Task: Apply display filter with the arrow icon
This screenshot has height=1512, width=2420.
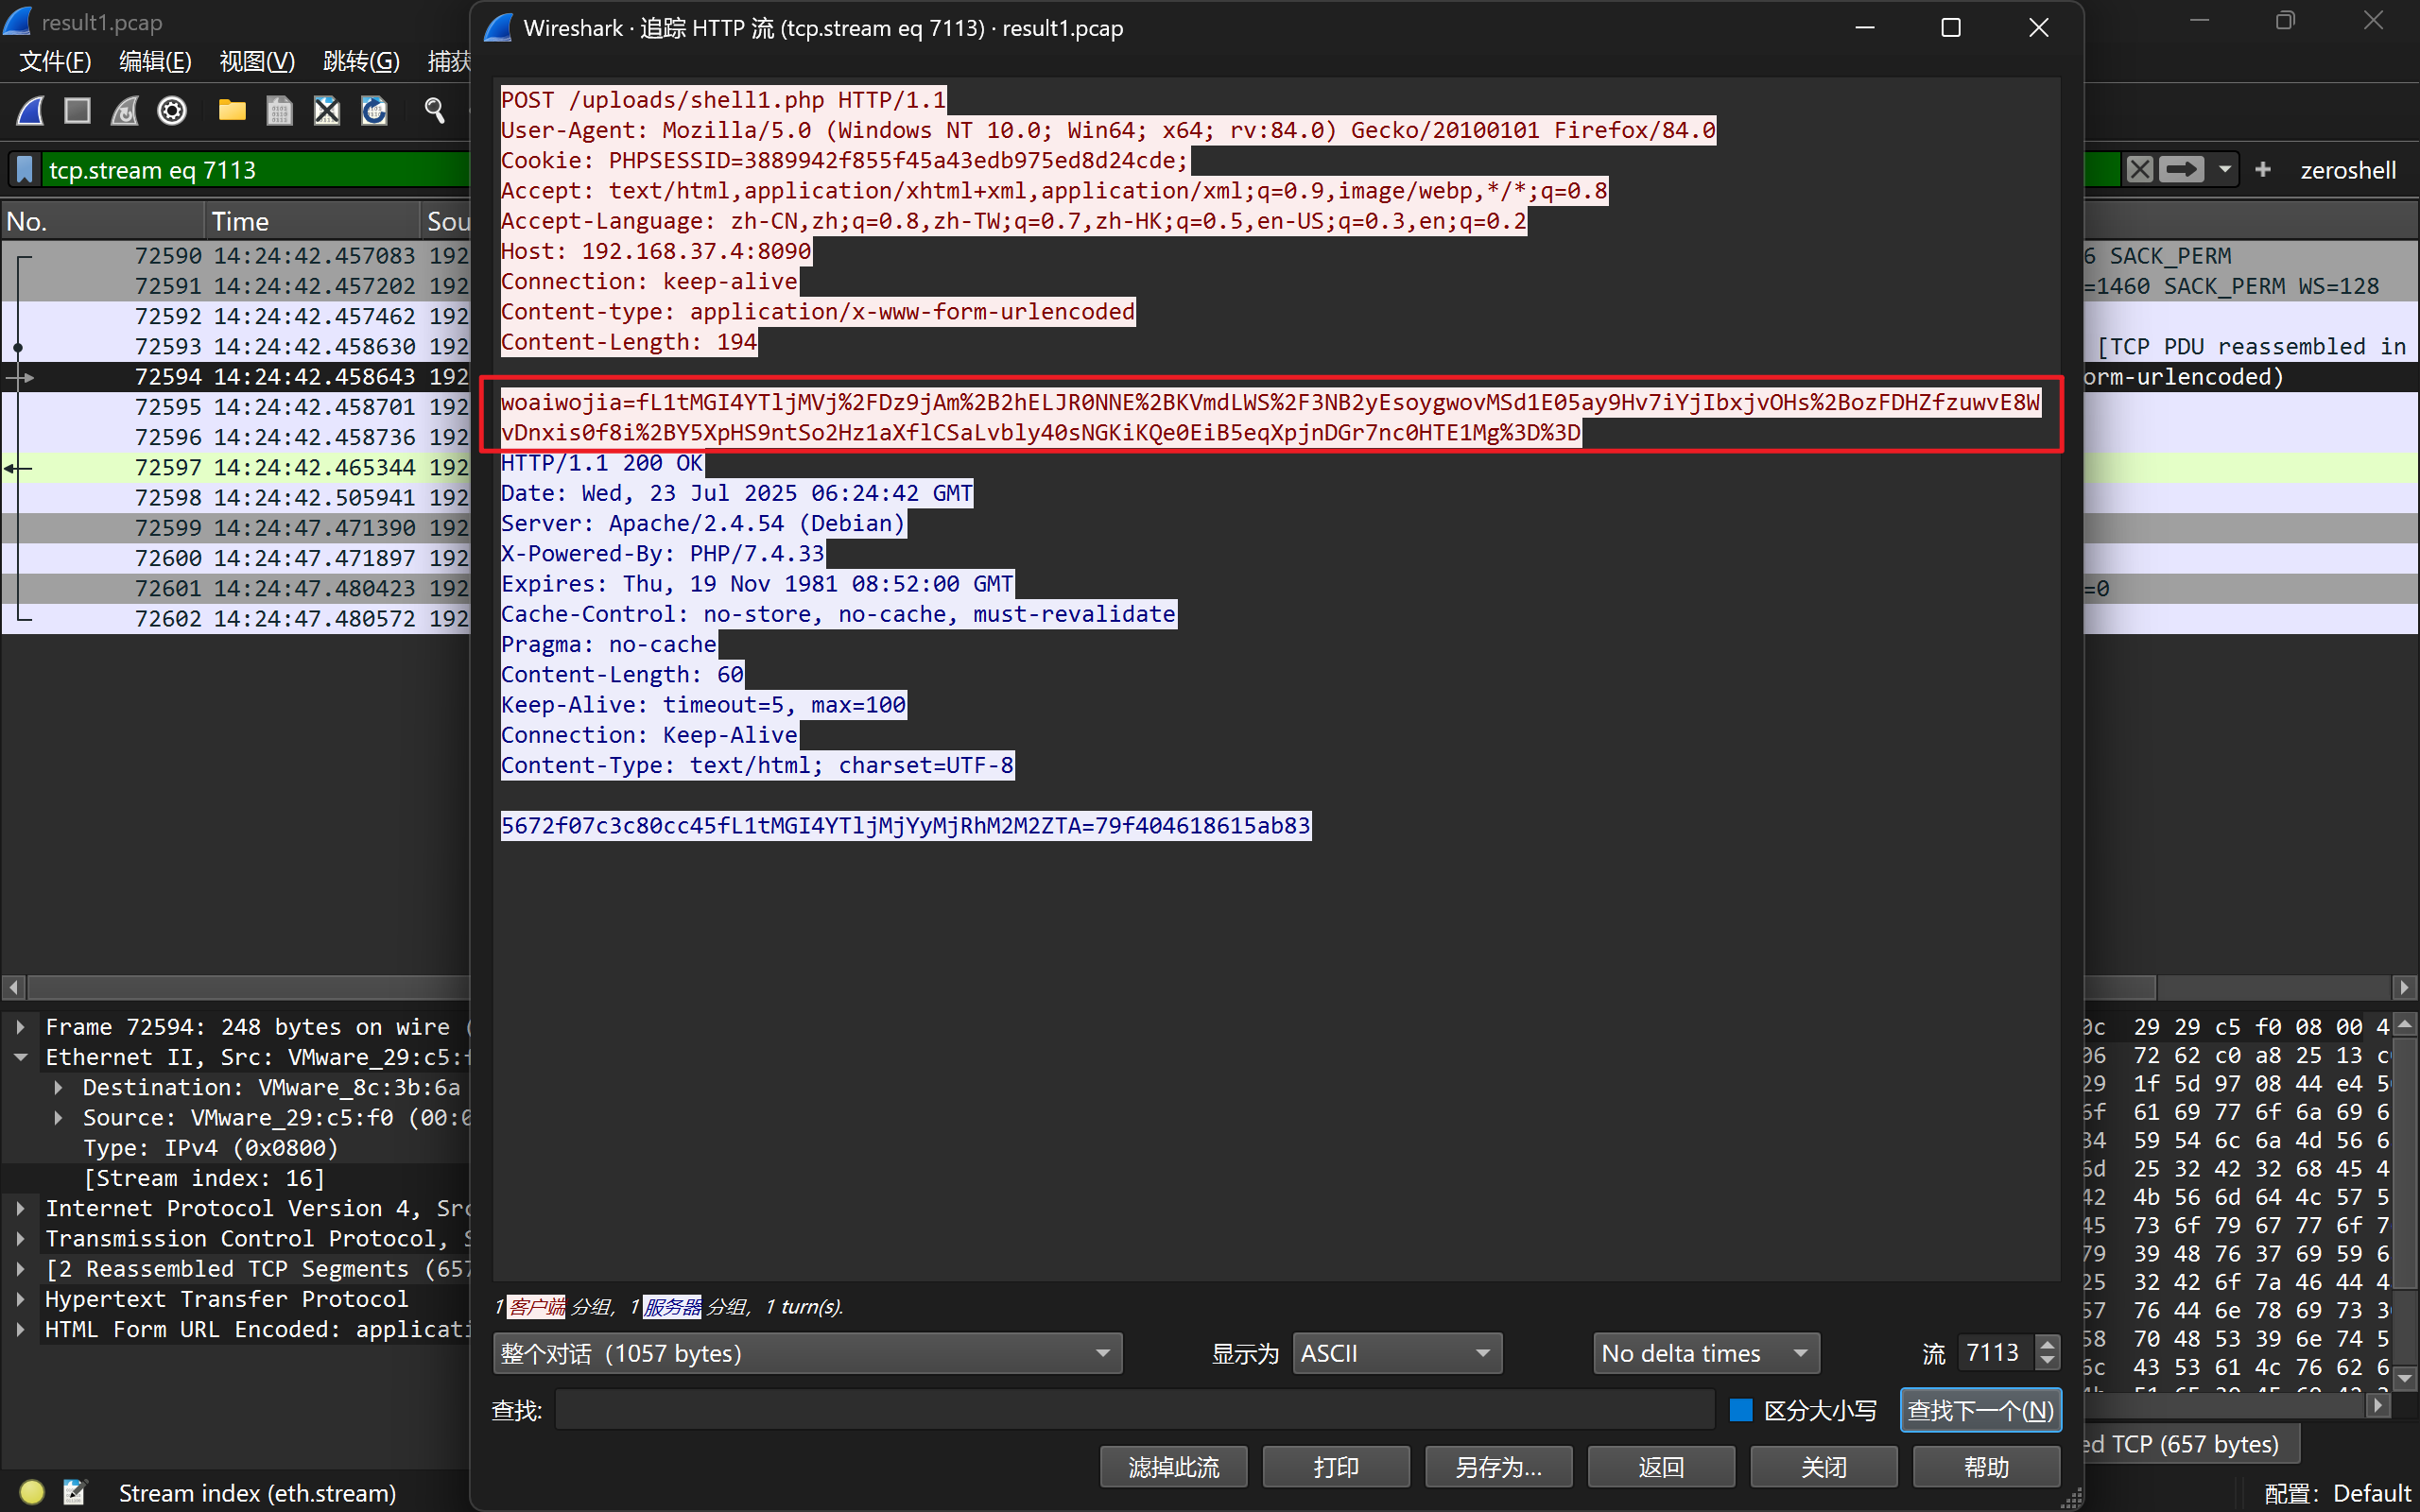Action: 2180,170
